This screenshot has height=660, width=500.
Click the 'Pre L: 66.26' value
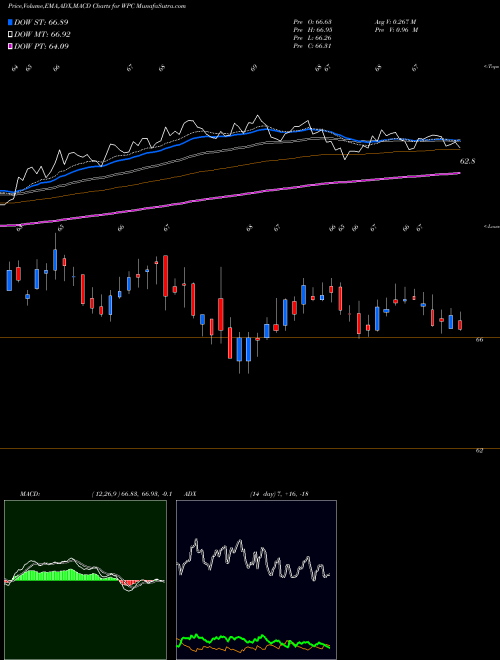point(312,38)
